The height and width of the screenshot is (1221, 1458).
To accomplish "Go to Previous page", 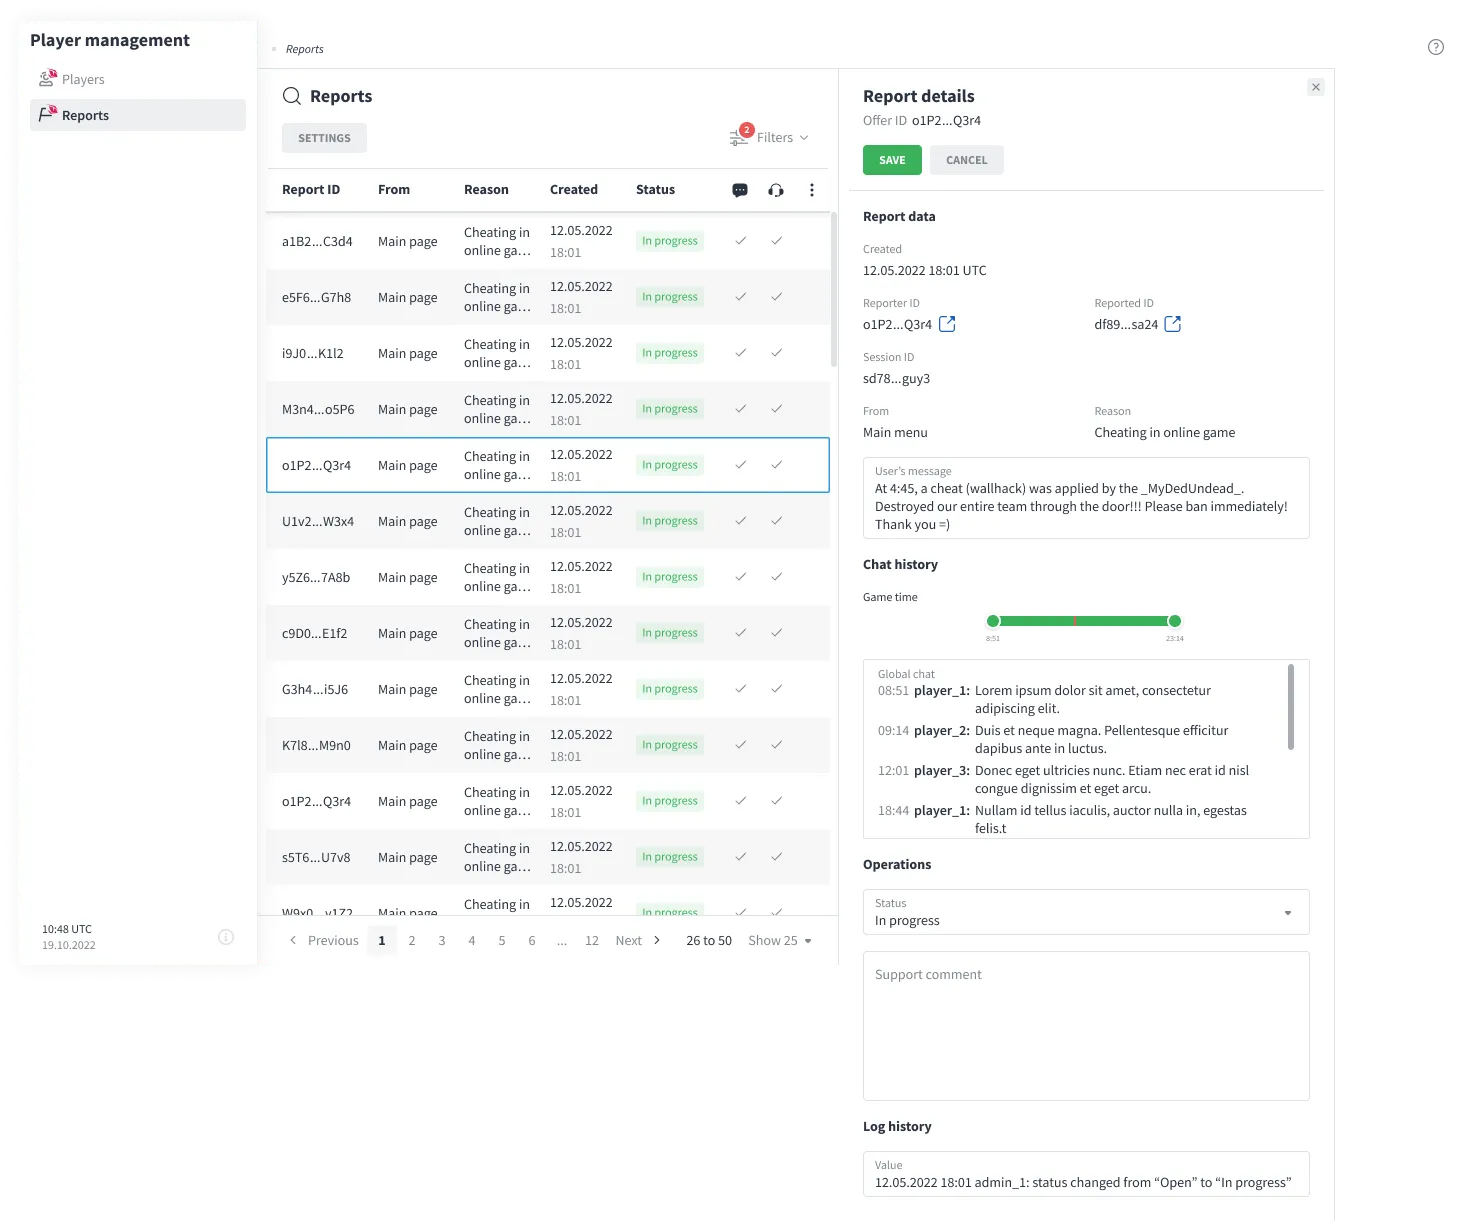I will click(324, 941).
